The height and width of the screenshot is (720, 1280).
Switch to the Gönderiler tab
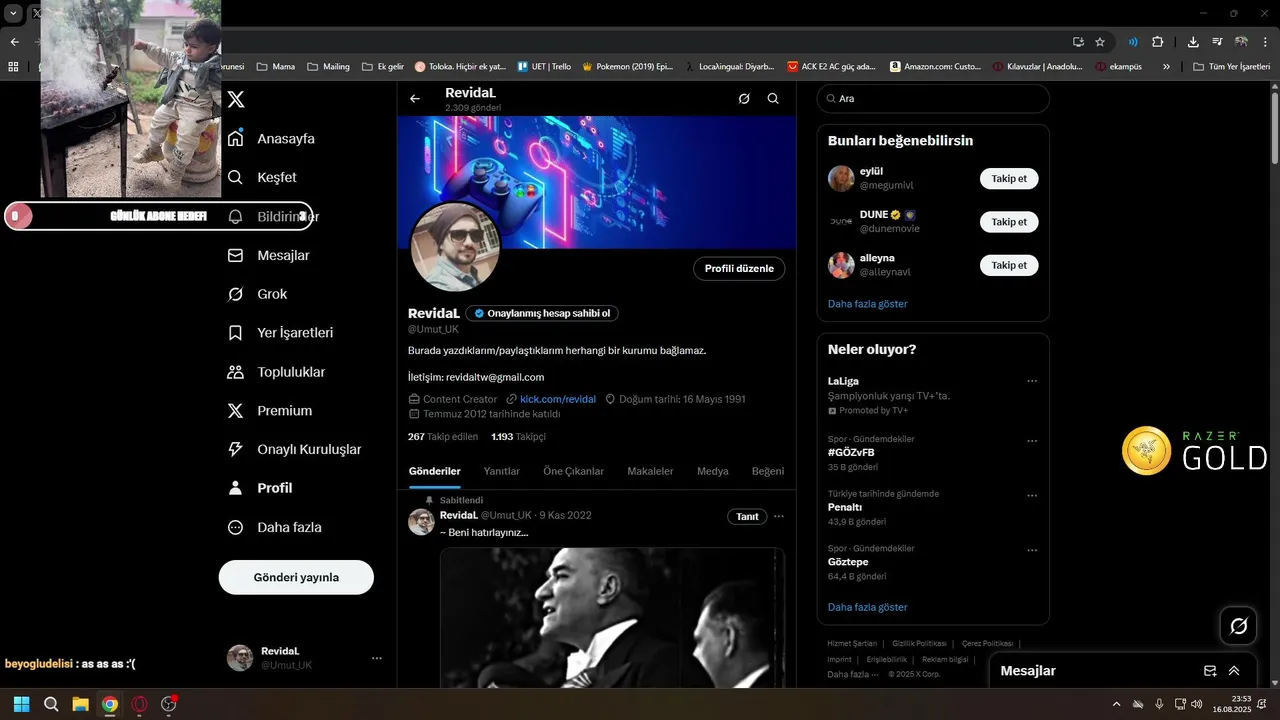pyautogui.click(x=435, y=471)
